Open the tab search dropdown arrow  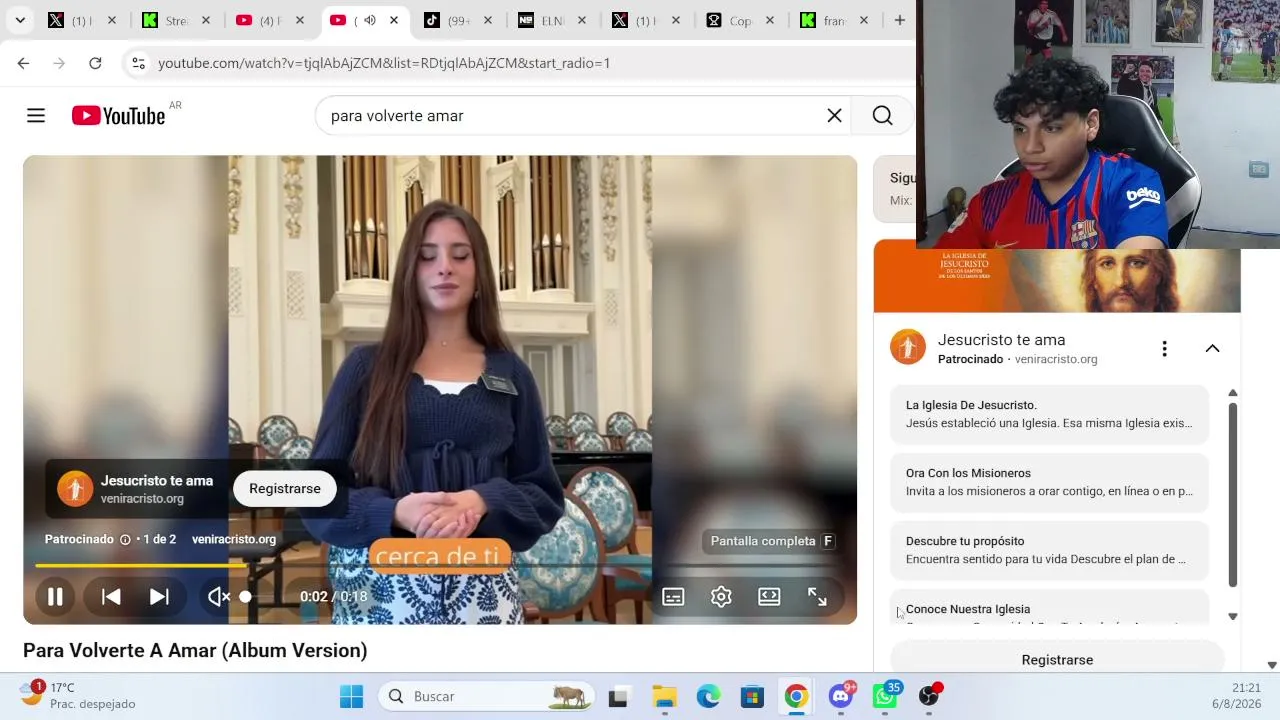click(x=20, y=20)
